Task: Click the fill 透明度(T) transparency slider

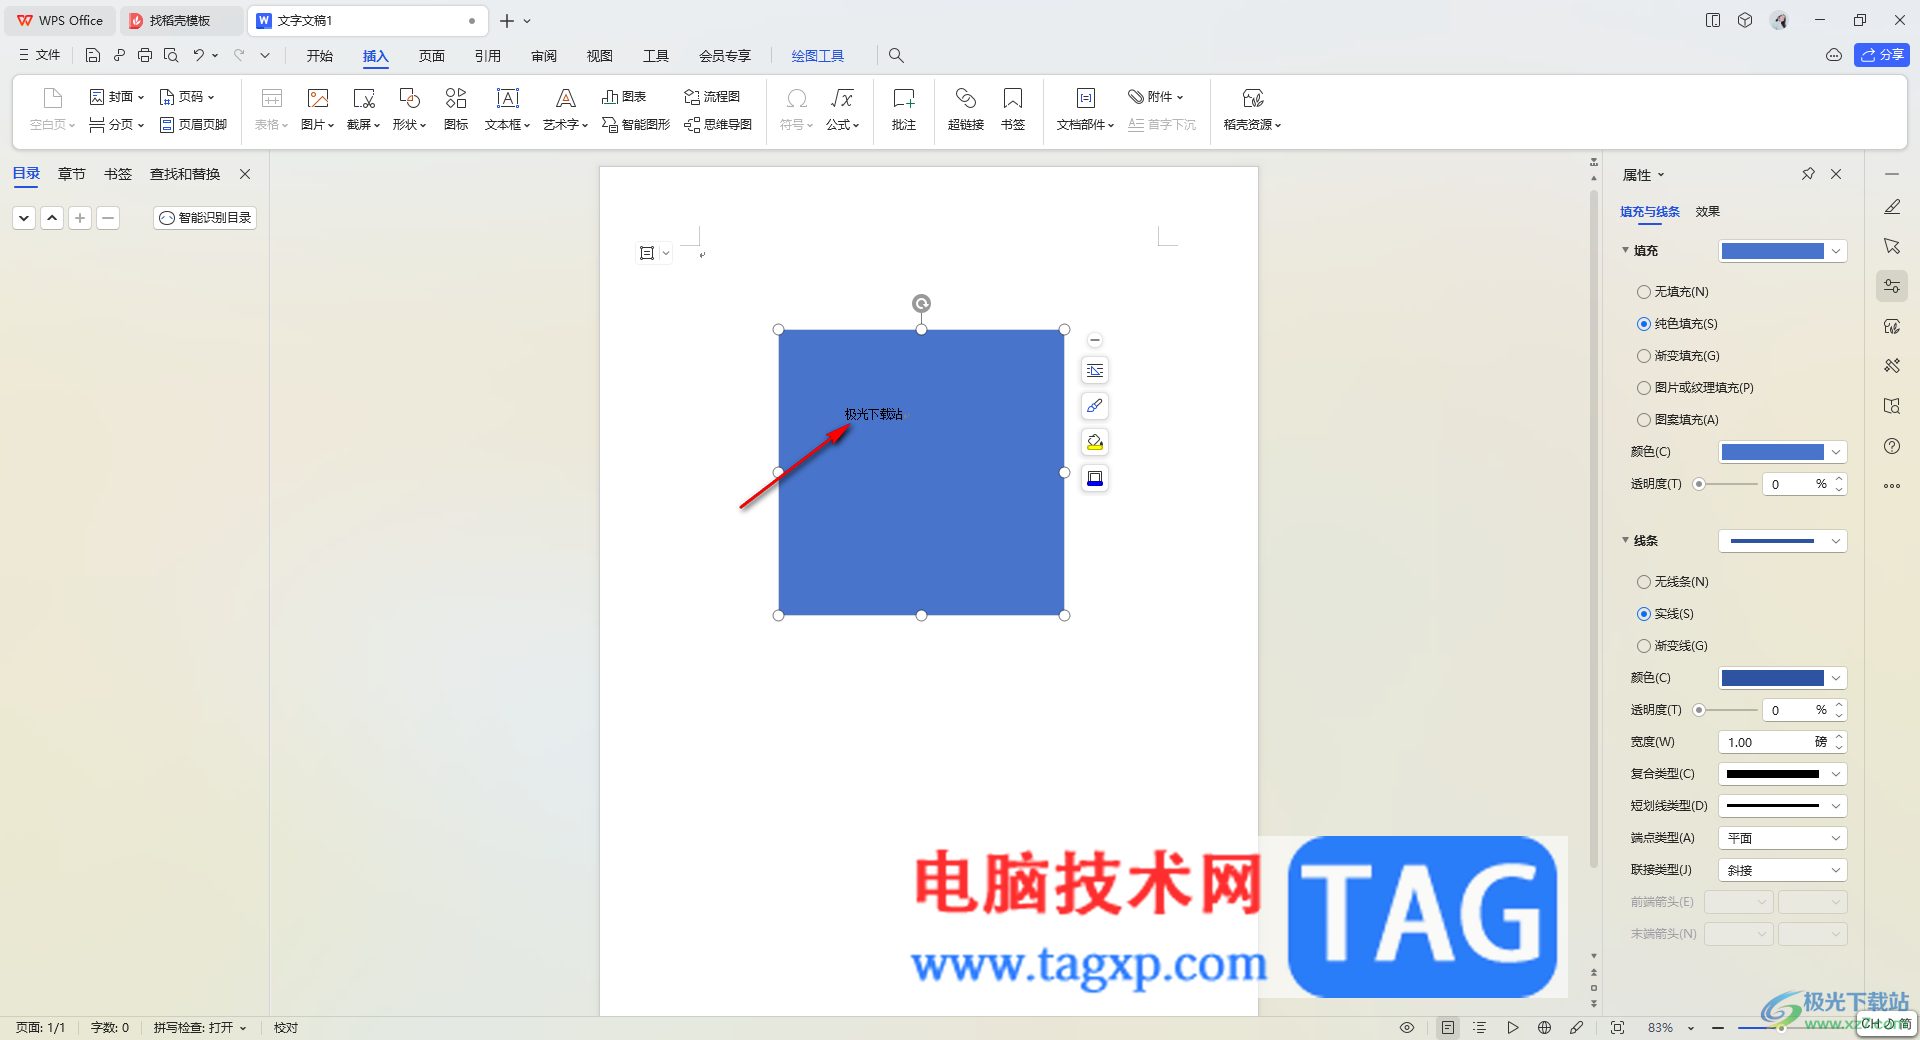Action: pos(1725,484)
